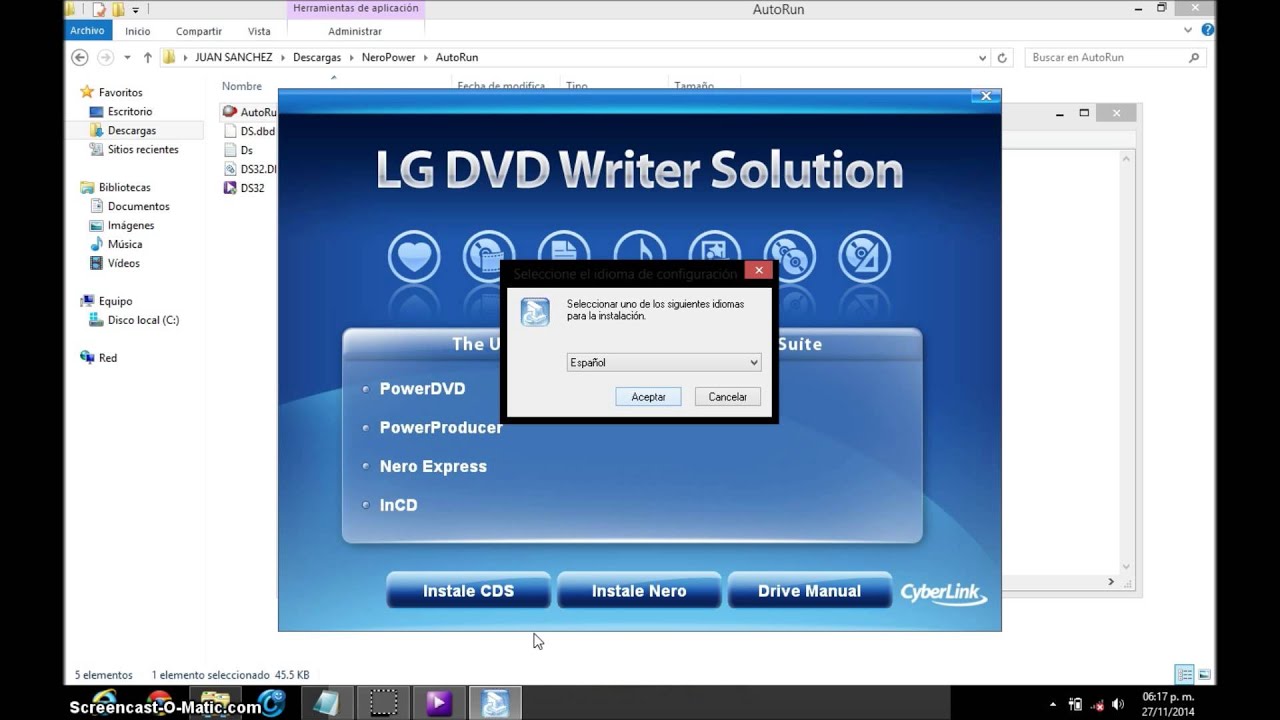Viewport: 1280px width, 720px height.
Task: Select Descargas in the navigation pane
Action: [x=133, y=131]
